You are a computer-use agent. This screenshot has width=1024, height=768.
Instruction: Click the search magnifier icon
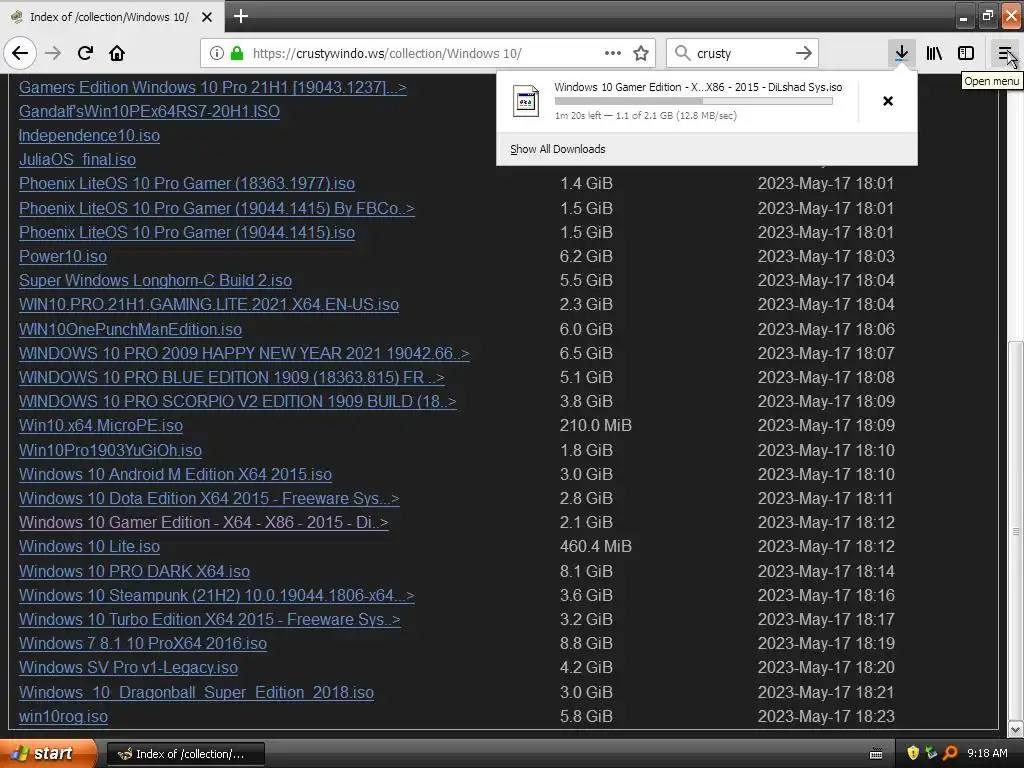(x=682, y=53)
